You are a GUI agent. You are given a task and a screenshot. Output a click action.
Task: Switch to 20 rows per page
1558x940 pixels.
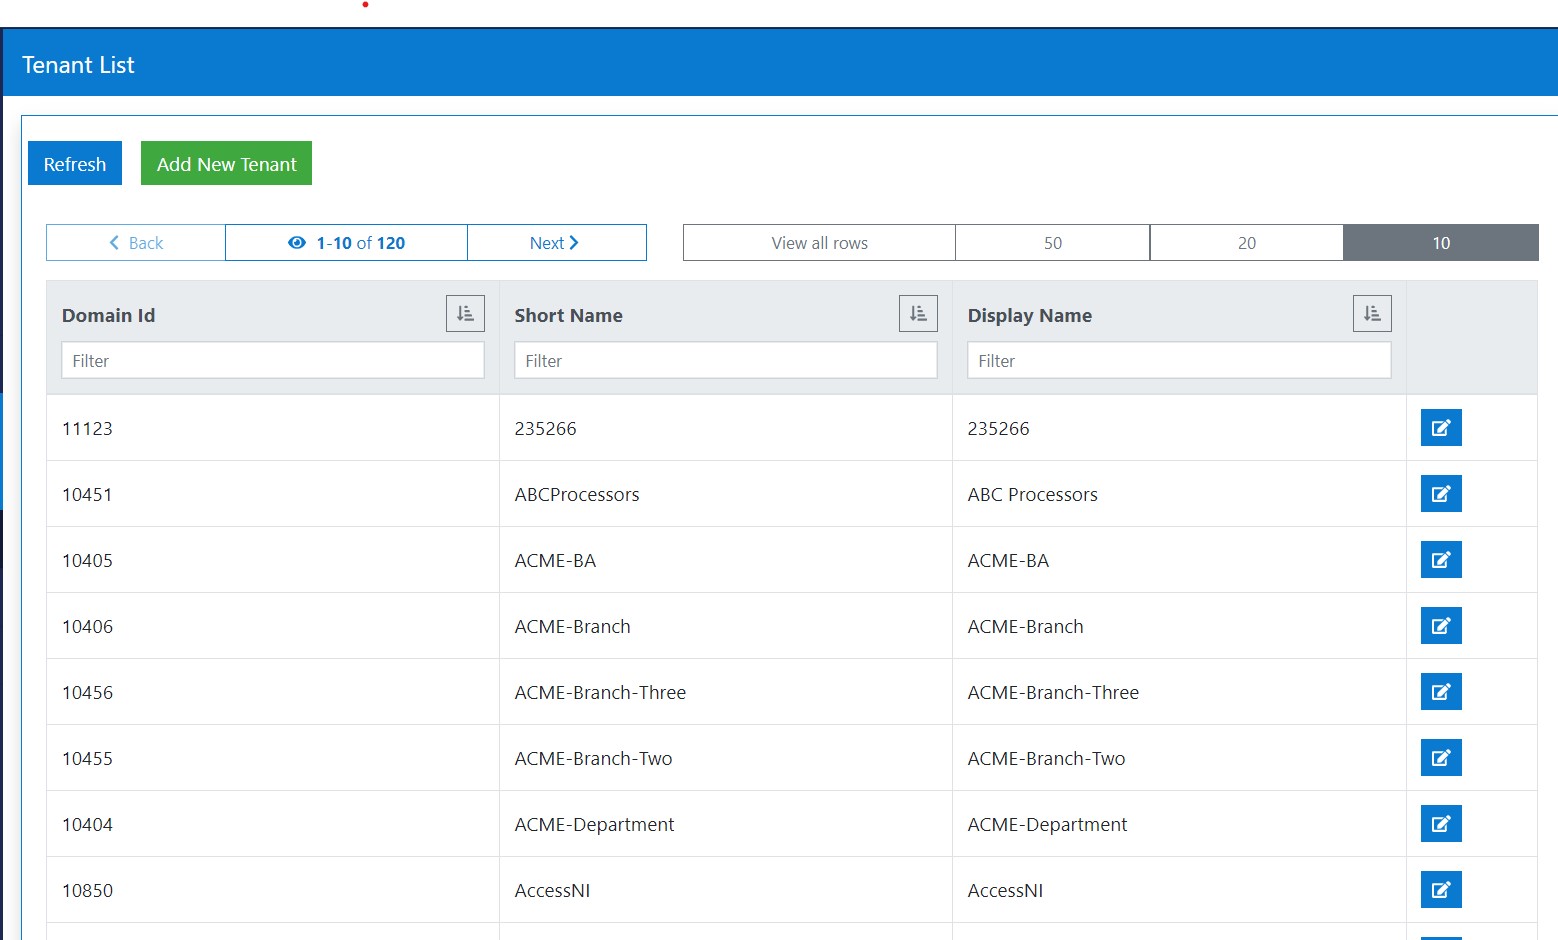(x=1246, y=242)
